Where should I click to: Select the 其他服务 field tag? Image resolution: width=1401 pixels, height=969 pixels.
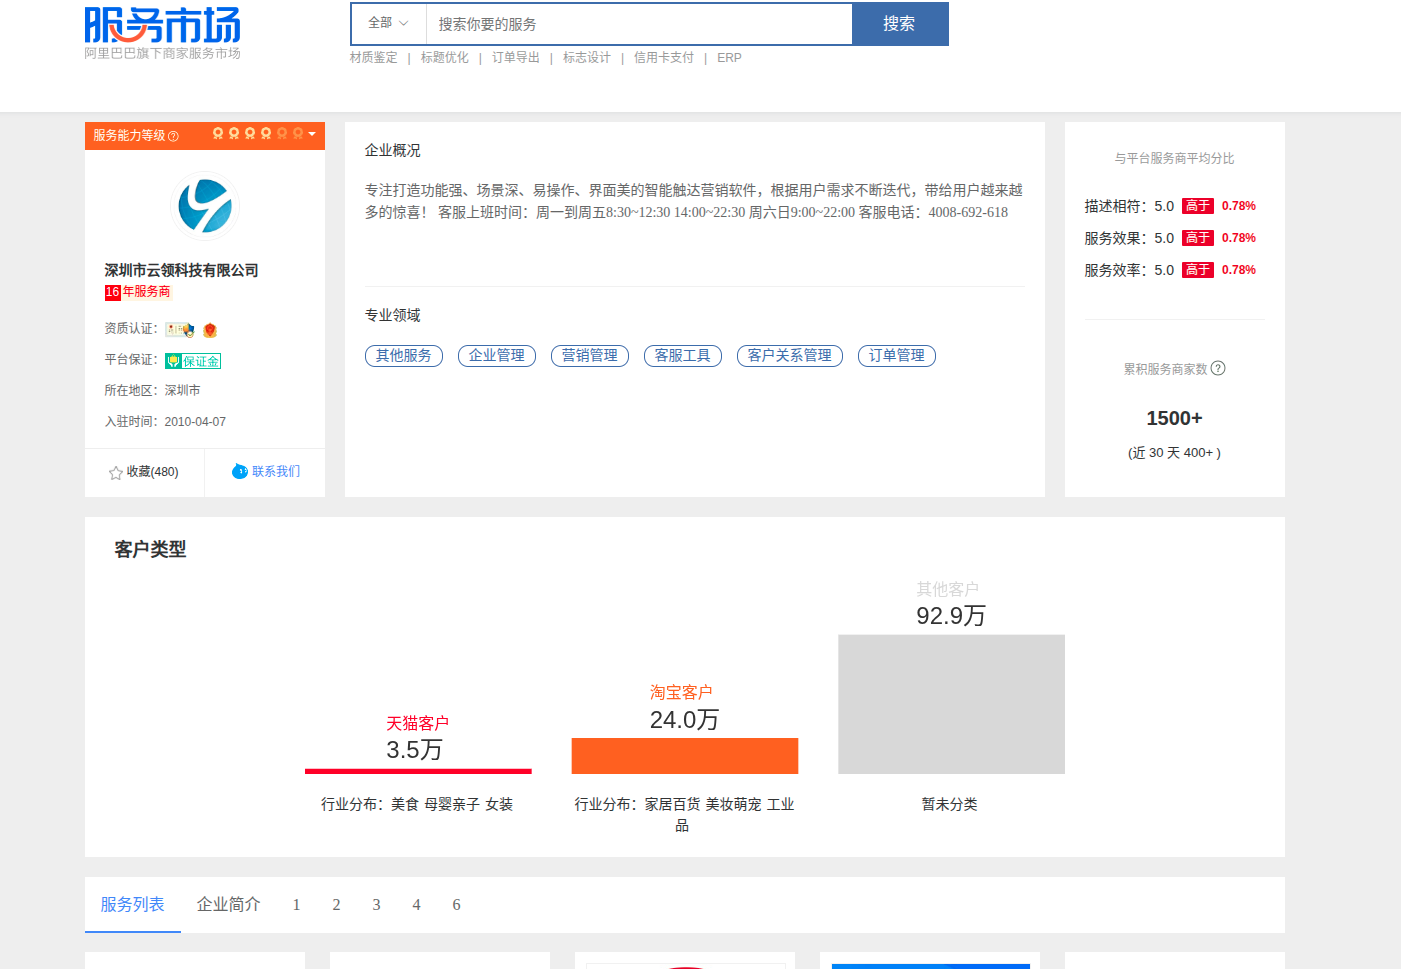click(x=404, y=356)
